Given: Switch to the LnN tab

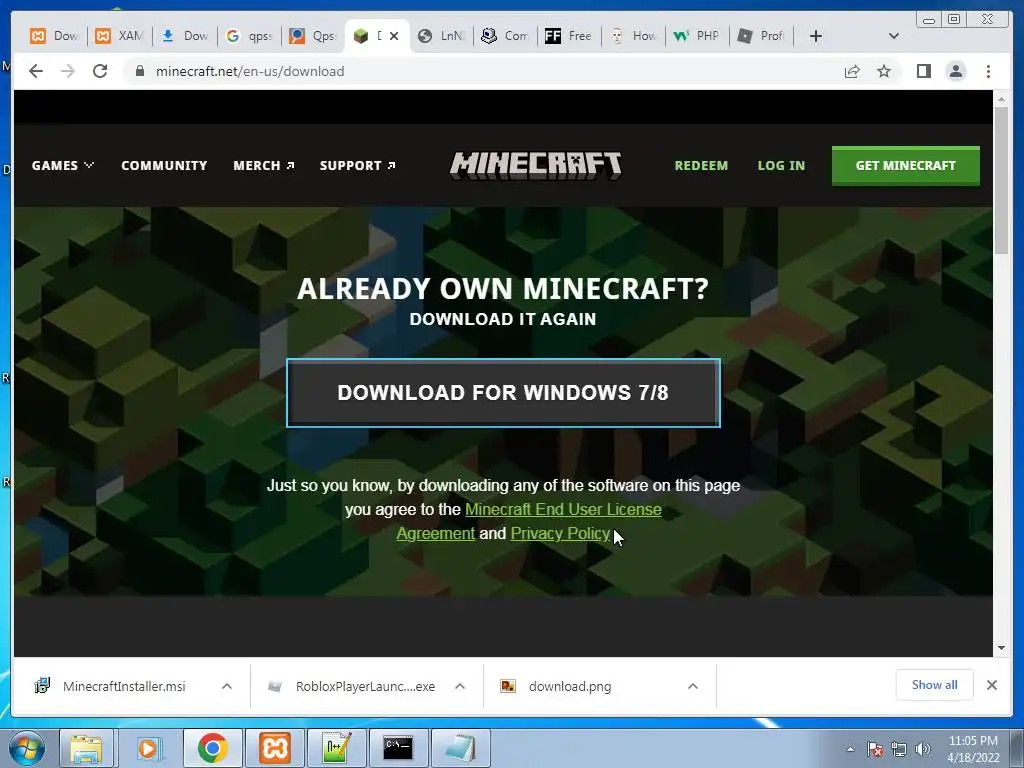Looking at the screenshot, I should [441, 36].
